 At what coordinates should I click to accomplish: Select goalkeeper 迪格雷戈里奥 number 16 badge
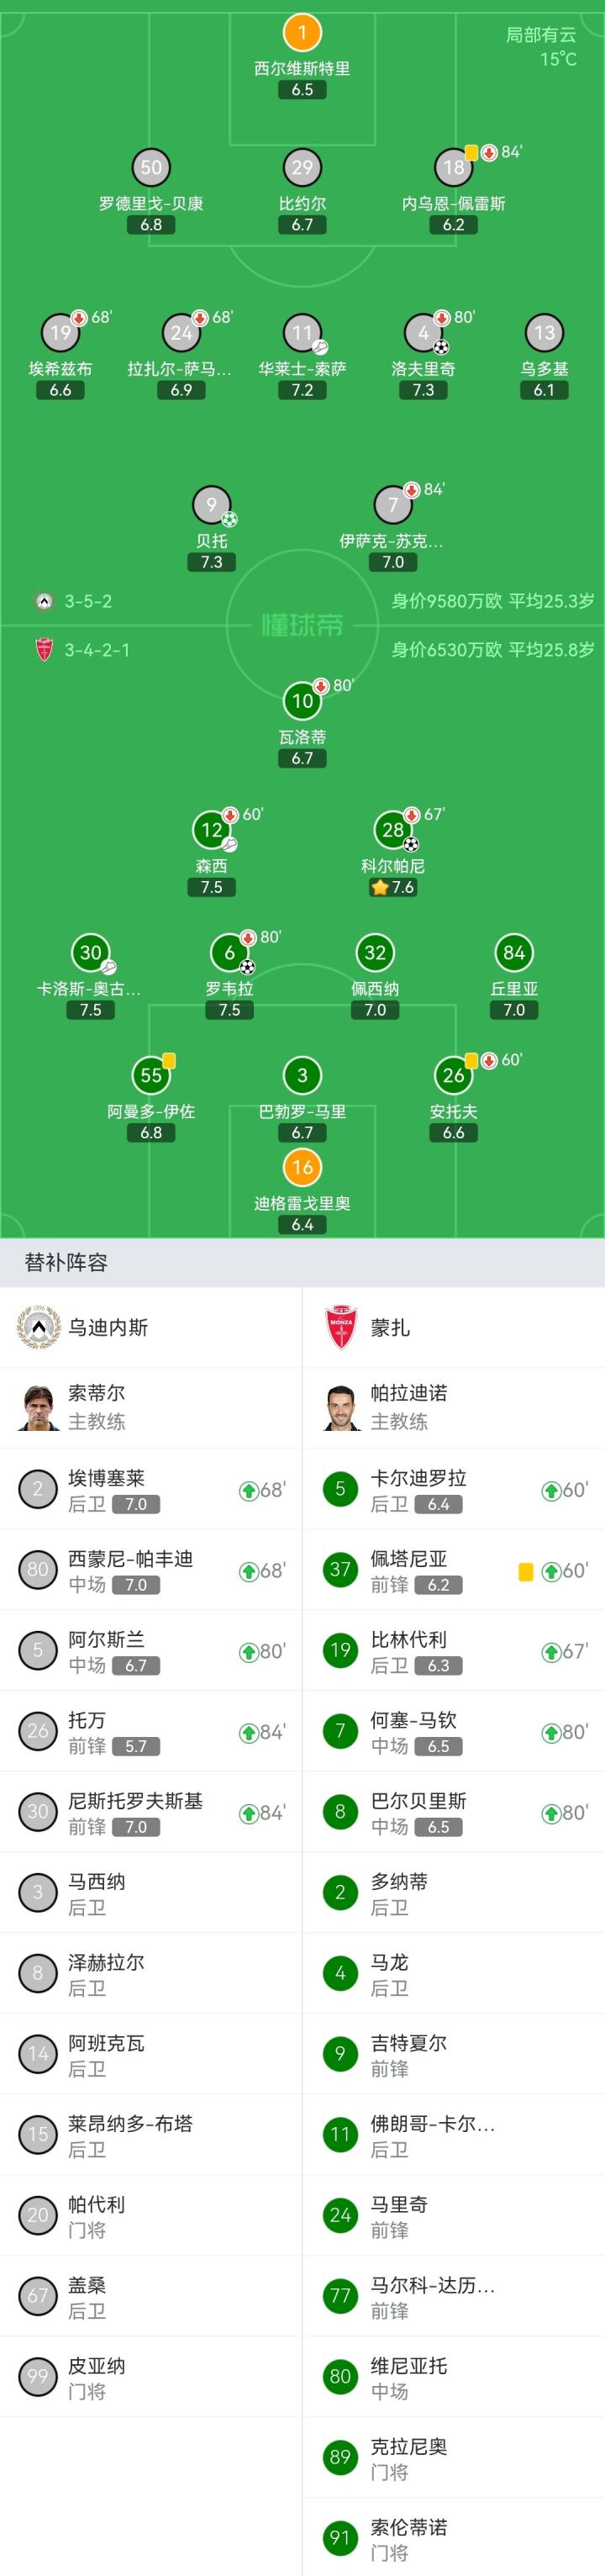[x=302, y=1167]
